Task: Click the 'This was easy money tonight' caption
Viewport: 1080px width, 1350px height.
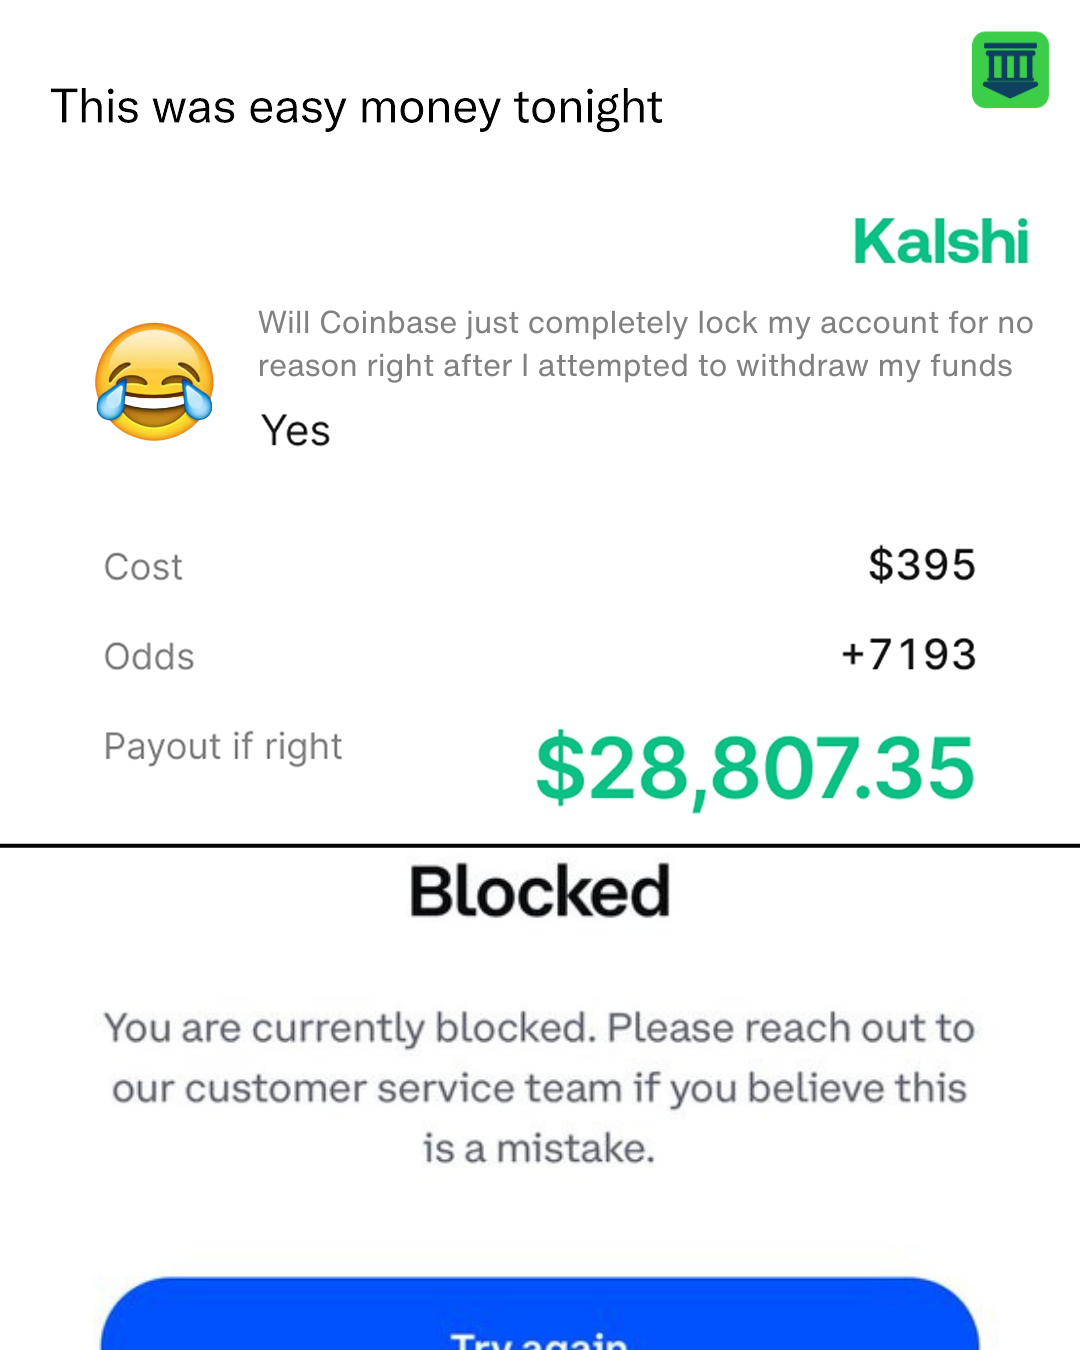Action: pyautogui.click(x=357, y=107)
